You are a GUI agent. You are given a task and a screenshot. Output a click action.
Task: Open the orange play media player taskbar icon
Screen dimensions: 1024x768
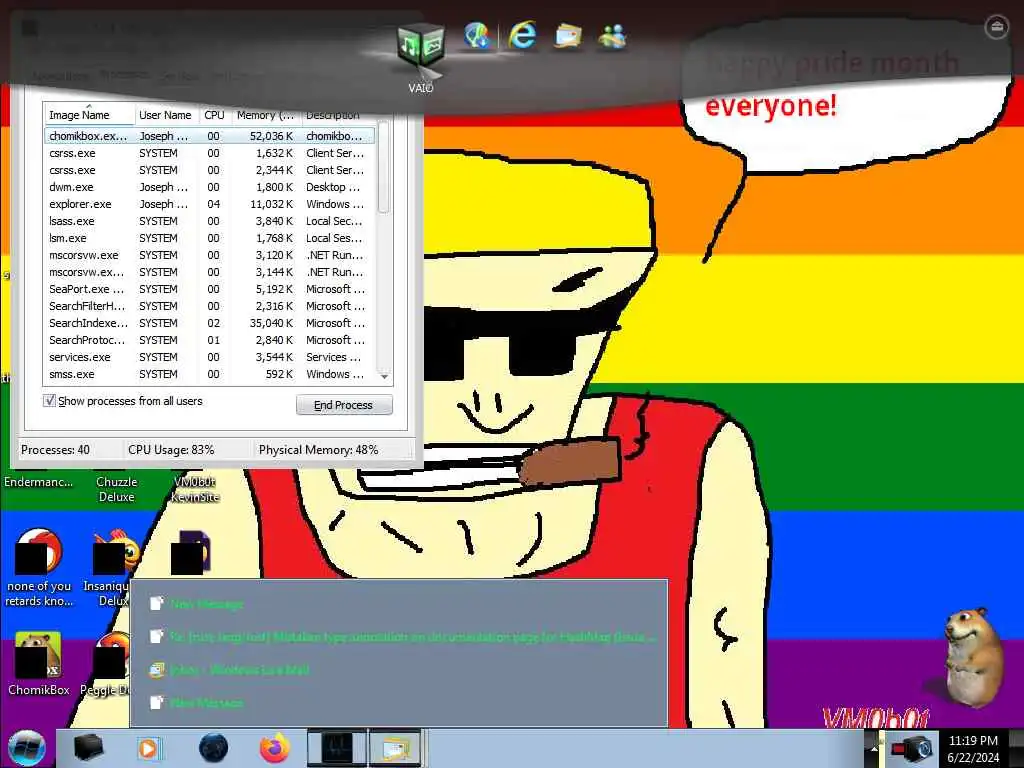(148, 748)
